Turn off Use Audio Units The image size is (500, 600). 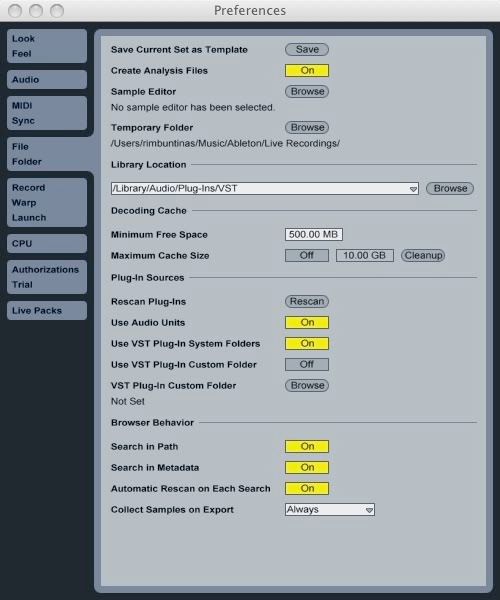pyautogui.click(x=307, y=323)
